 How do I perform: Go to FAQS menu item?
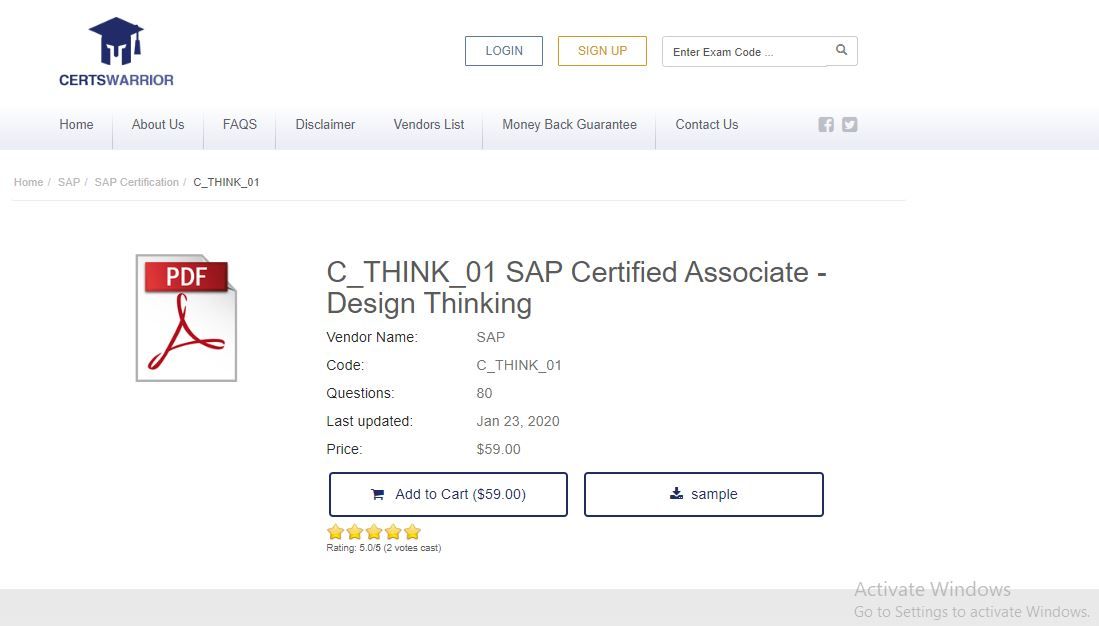pos(240,125)
